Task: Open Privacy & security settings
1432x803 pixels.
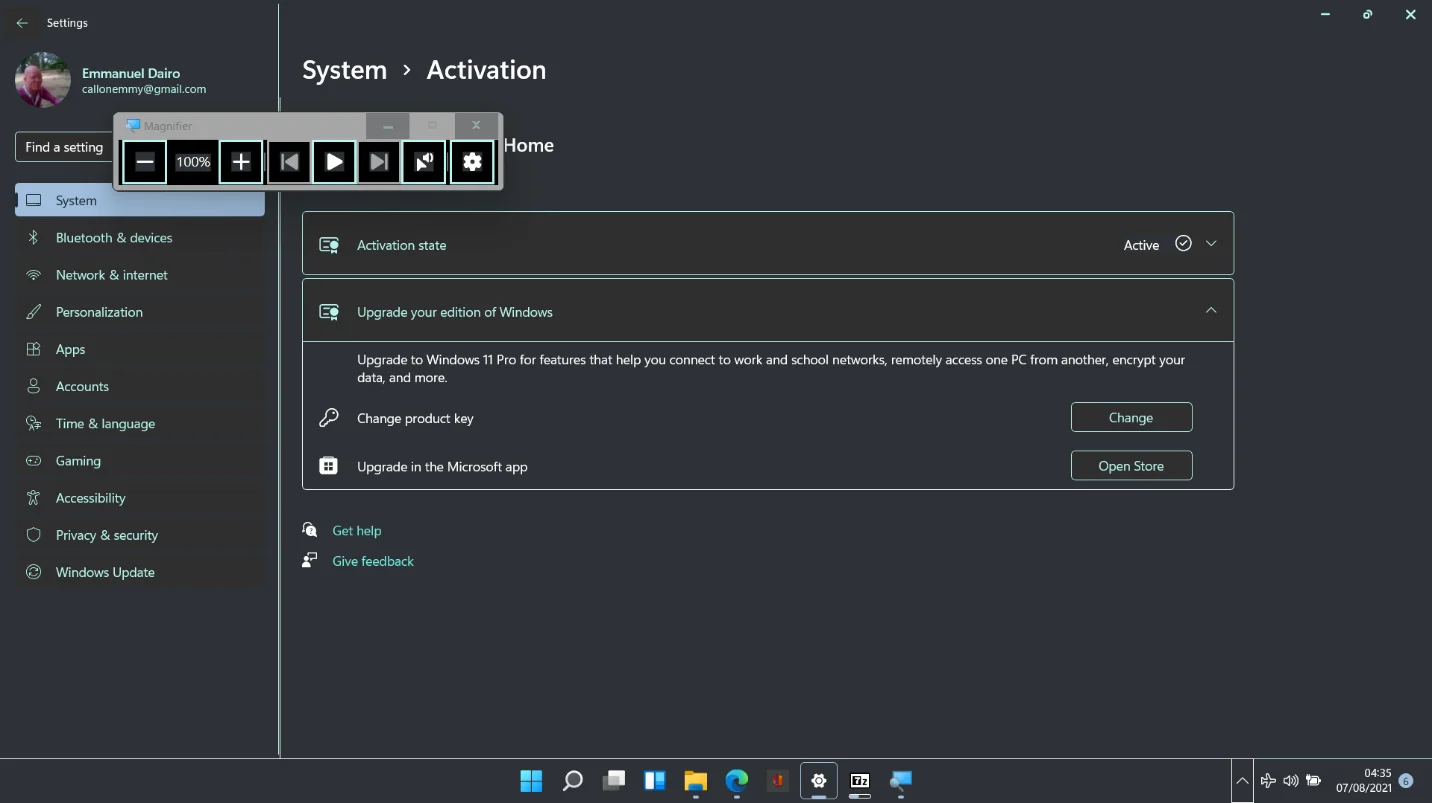Action: pos(140,535)
